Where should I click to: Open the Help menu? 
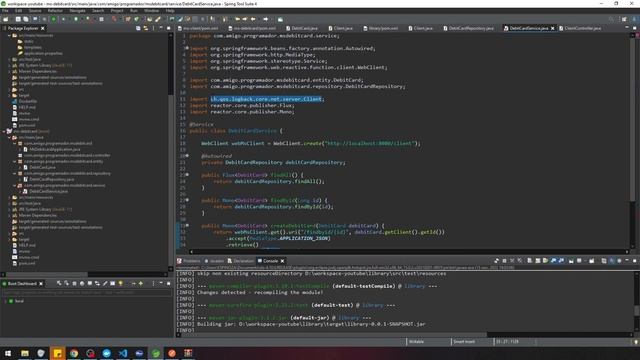click(x=170, y=11)
